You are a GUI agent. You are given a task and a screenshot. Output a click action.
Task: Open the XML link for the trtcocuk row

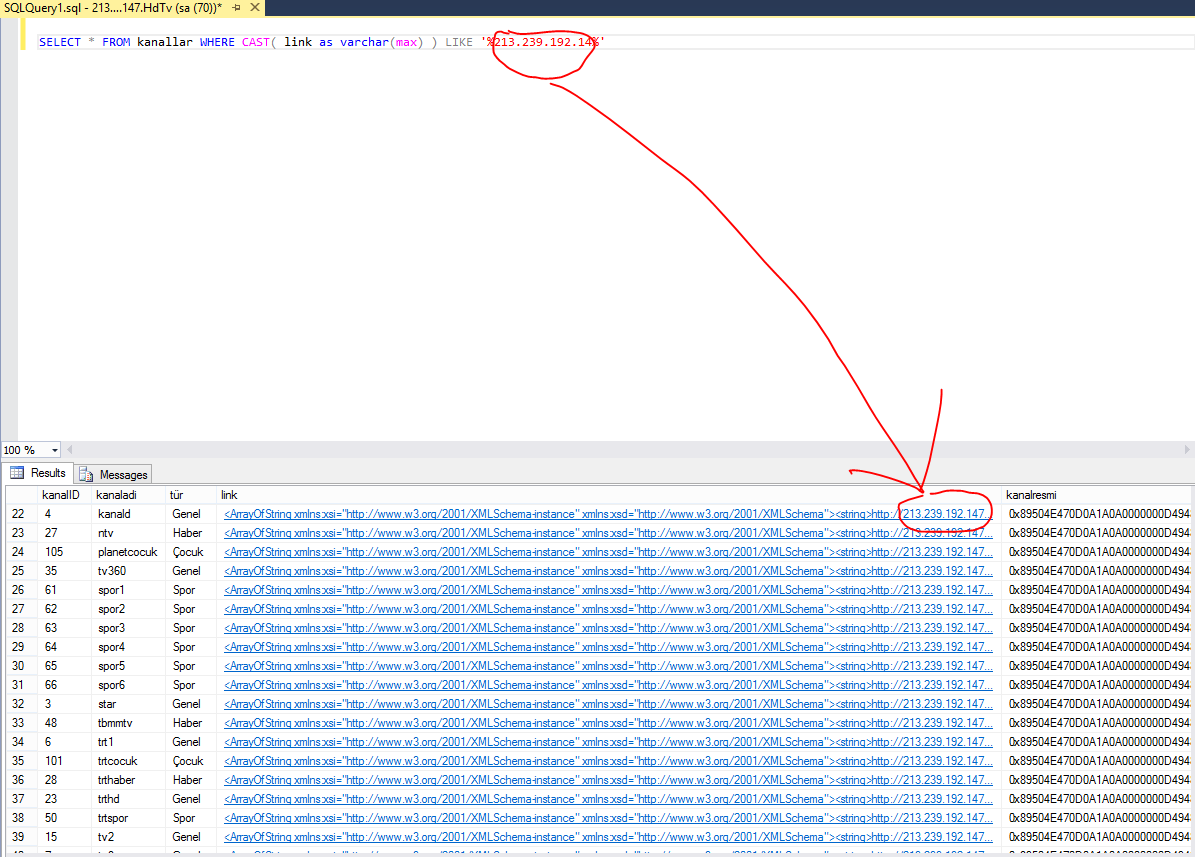pos(608,761)
